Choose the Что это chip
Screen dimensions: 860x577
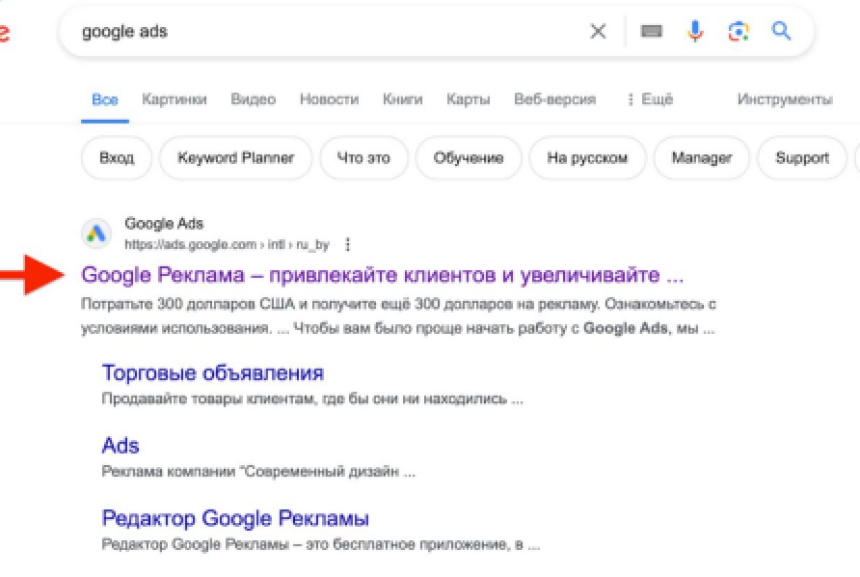point(364,158)
